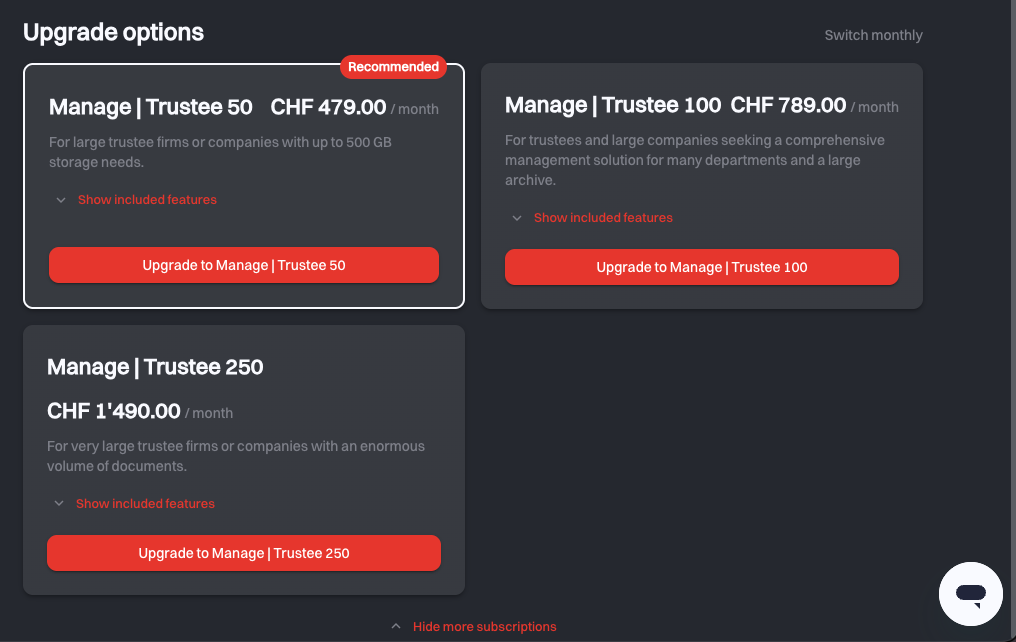Click the enormous volume of documents description
This screenshot has width=1016, height=642.
click(236, 456)
